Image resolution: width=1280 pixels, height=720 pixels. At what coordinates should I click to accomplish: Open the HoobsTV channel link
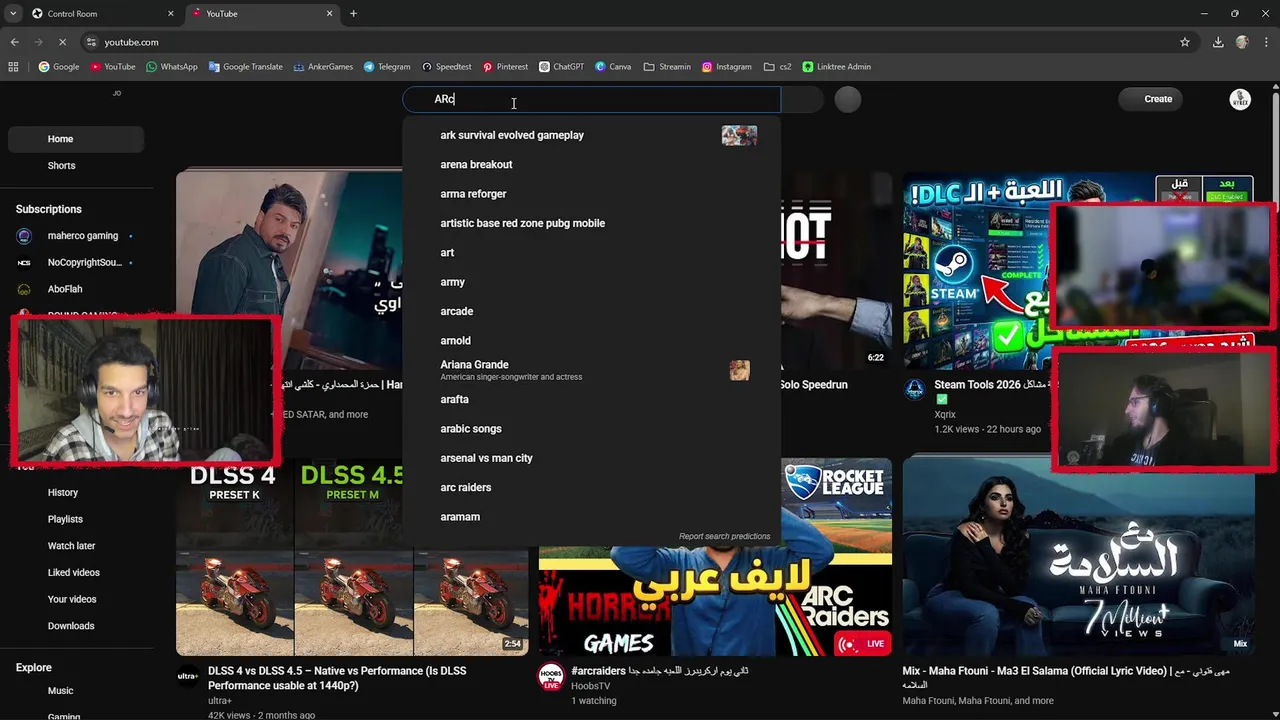(590, 686)
